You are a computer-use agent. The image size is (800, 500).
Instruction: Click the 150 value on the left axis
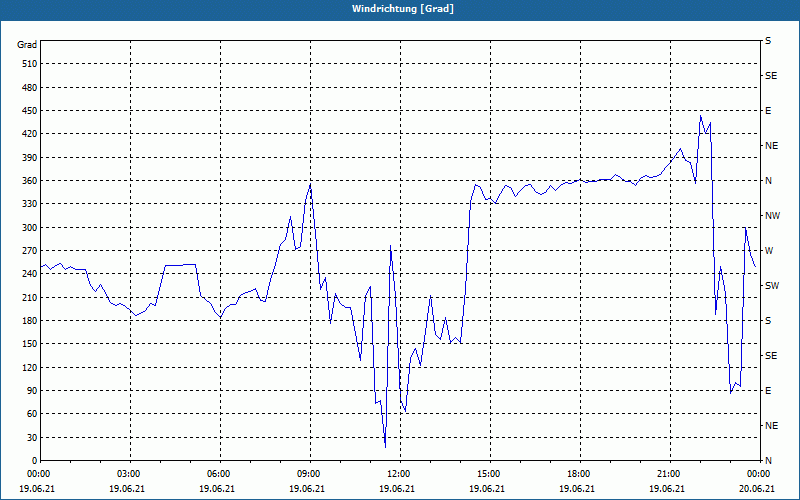click(30, 344)
